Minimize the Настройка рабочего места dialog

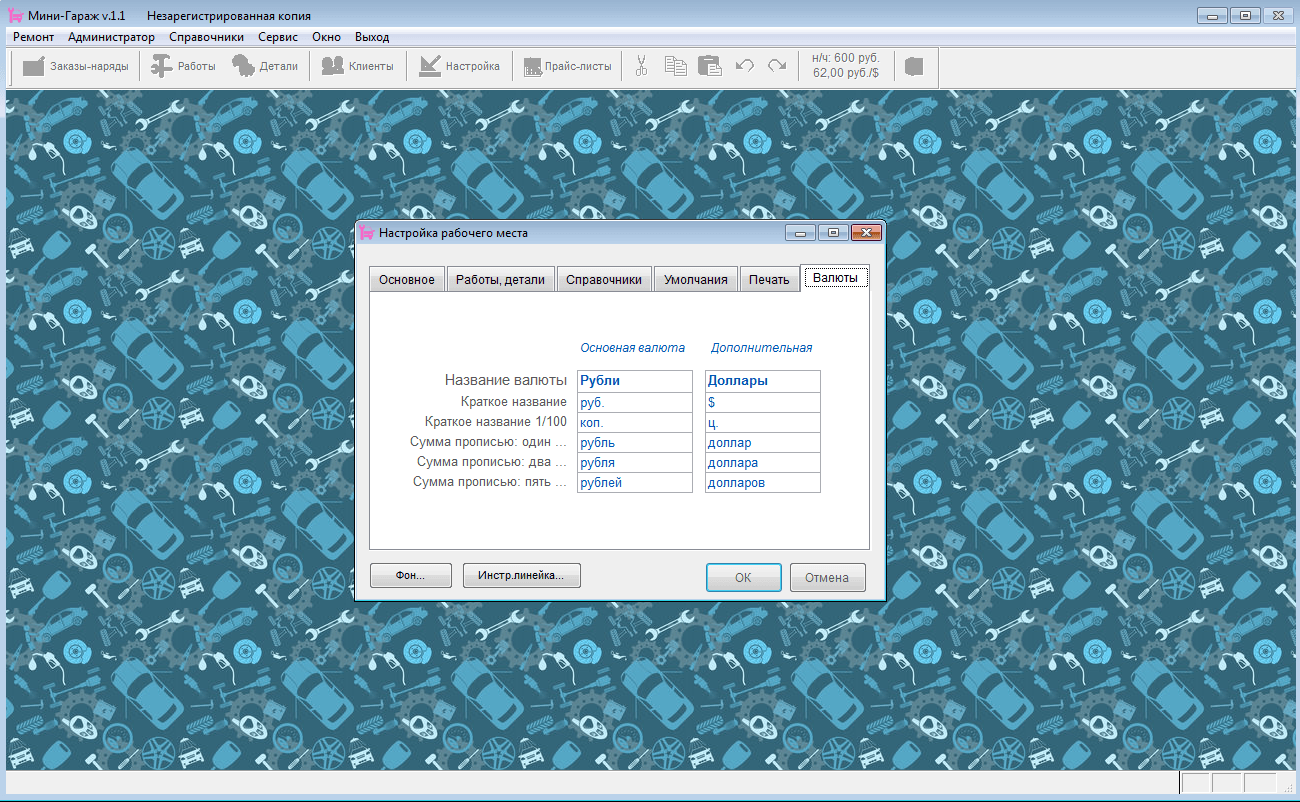pos(800,233)
